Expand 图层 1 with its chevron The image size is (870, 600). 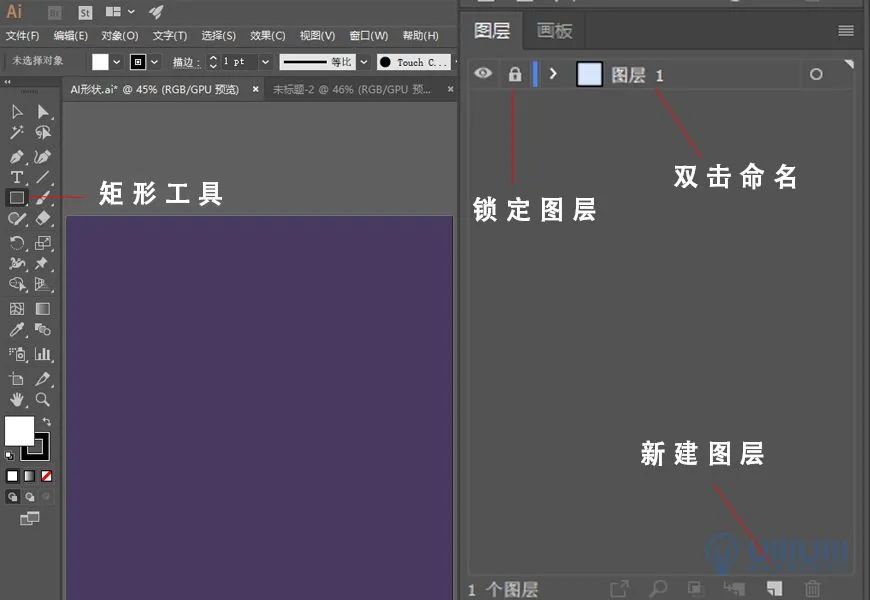pos(553,74)
